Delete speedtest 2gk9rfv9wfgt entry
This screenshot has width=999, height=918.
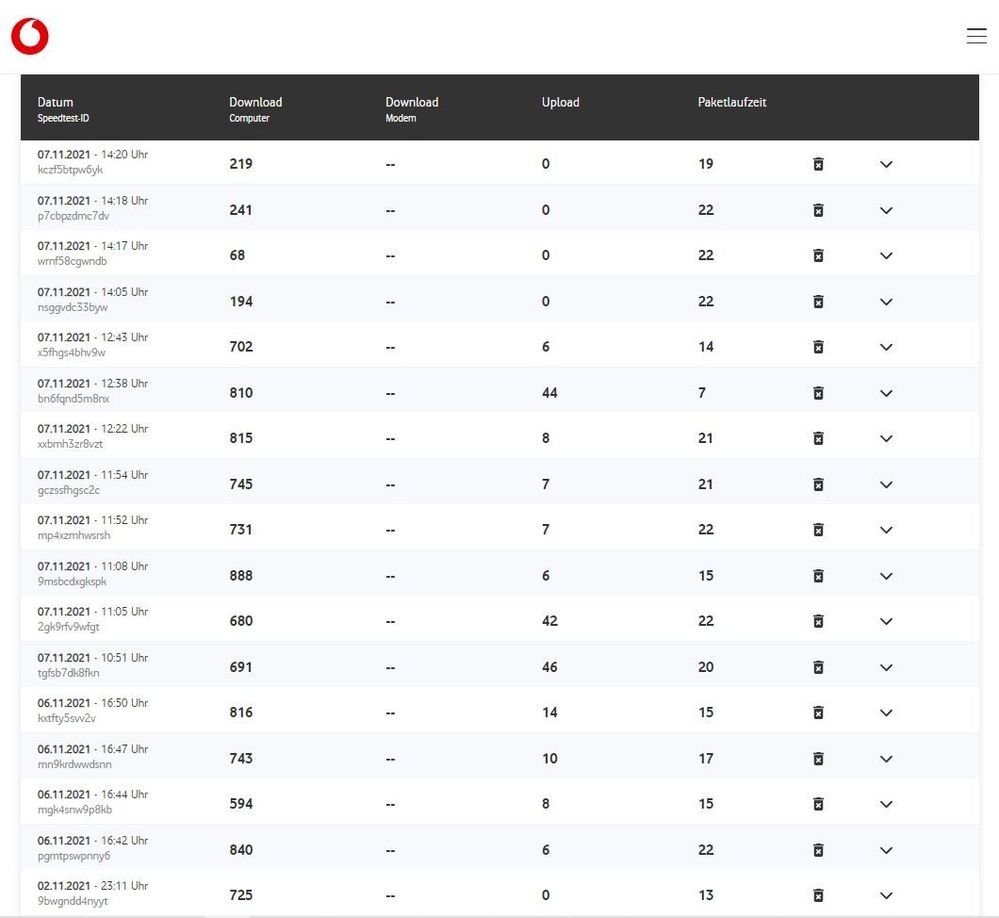[819, 621]
